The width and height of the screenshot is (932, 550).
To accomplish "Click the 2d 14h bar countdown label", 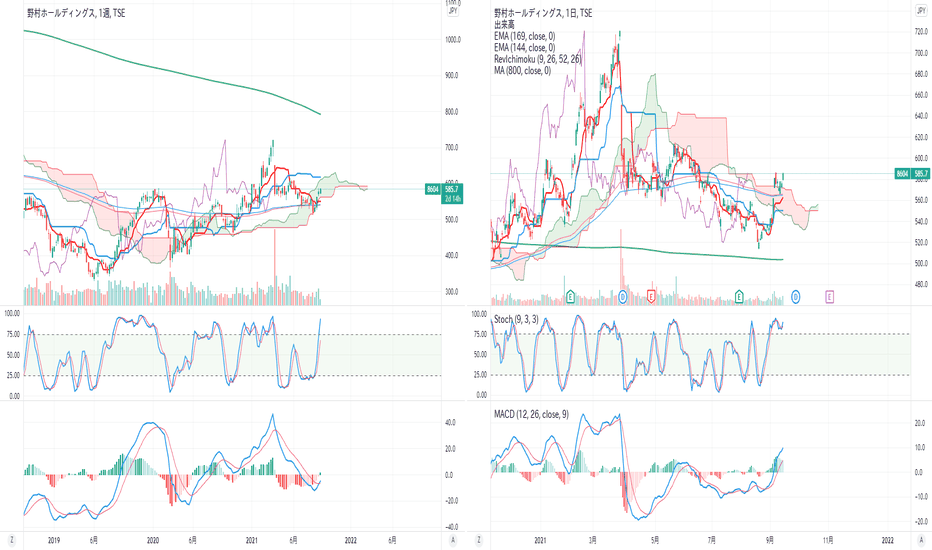I will point(452,199).
